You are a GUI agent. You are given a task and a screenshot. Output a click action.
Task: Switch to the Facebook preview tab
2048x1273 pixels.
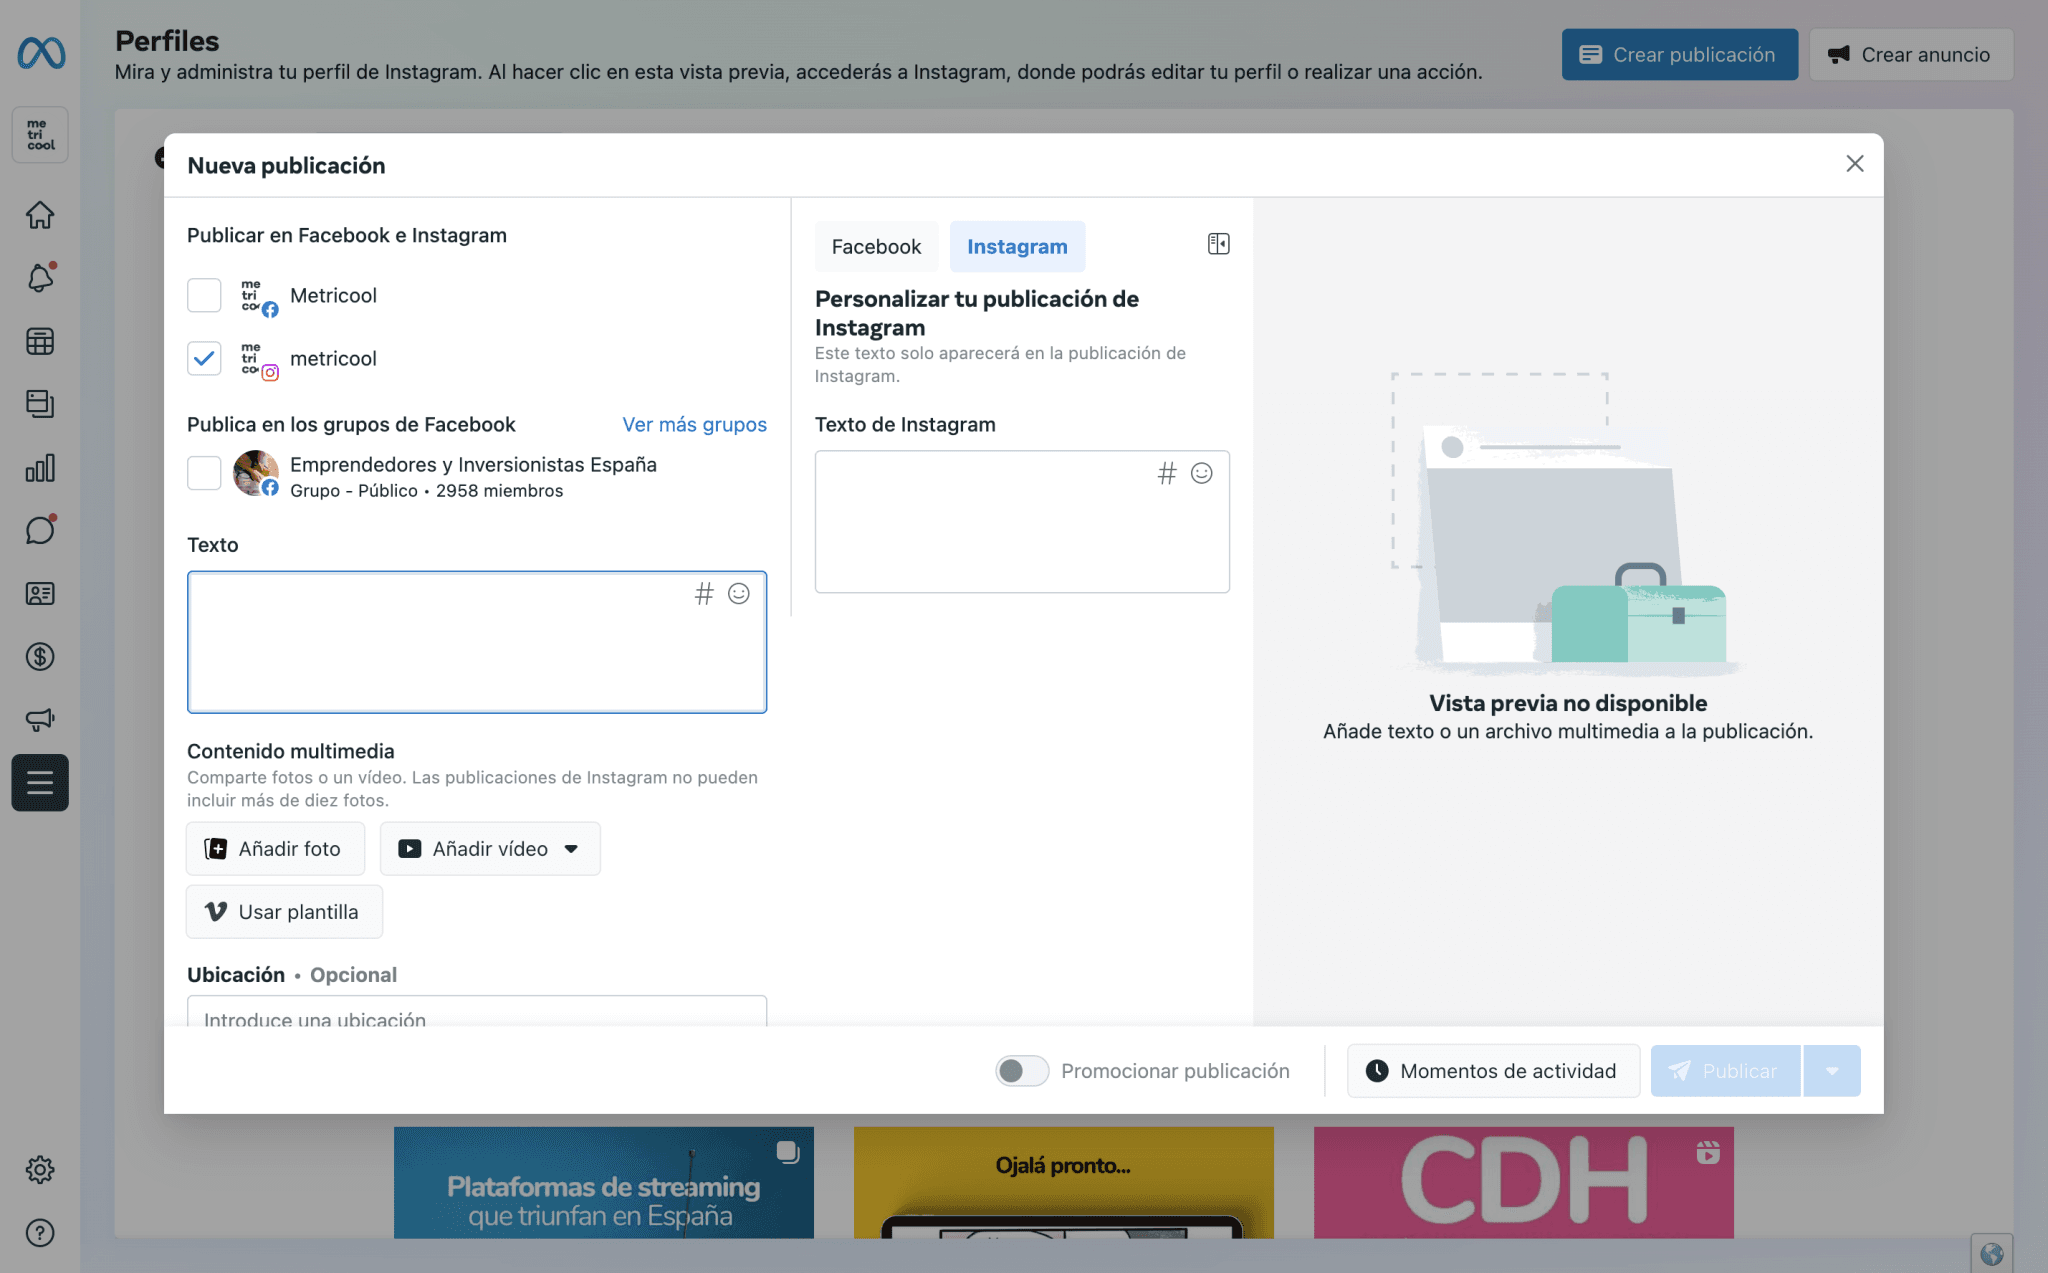pos(875,246)
